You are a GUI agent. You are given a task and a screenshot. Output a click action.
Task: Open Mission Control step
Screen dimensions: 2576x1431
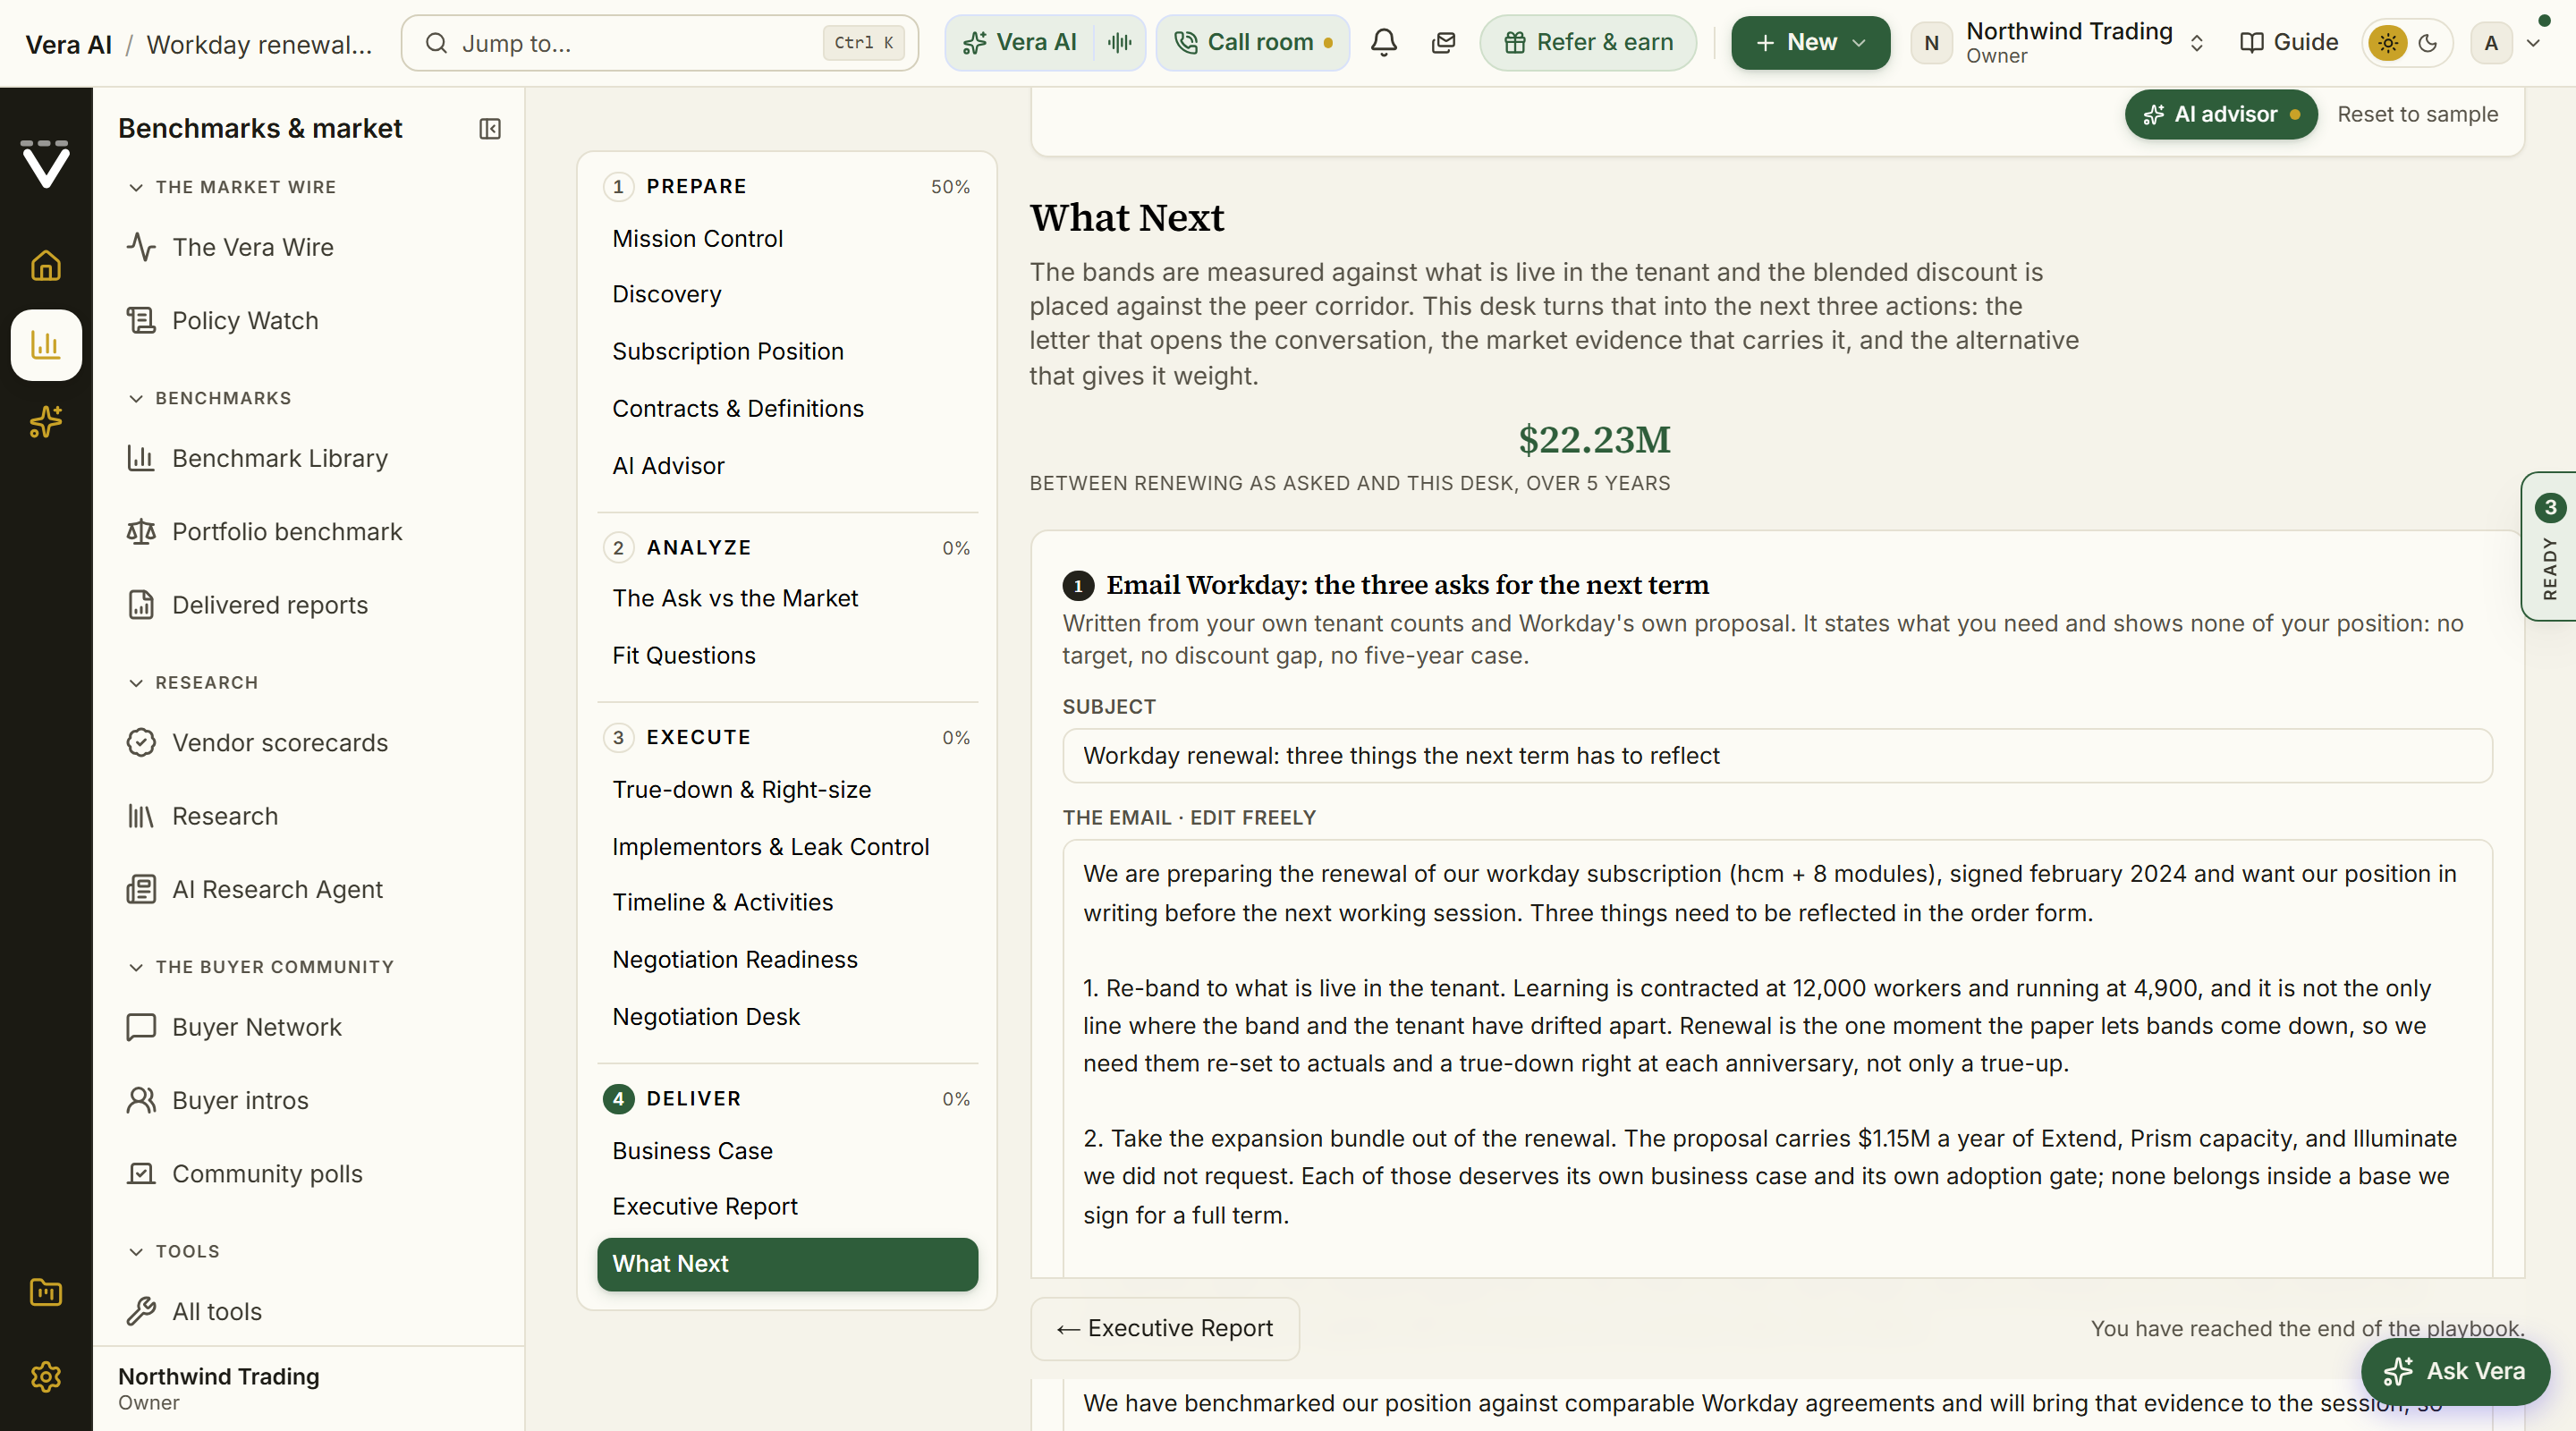[787, 239]
